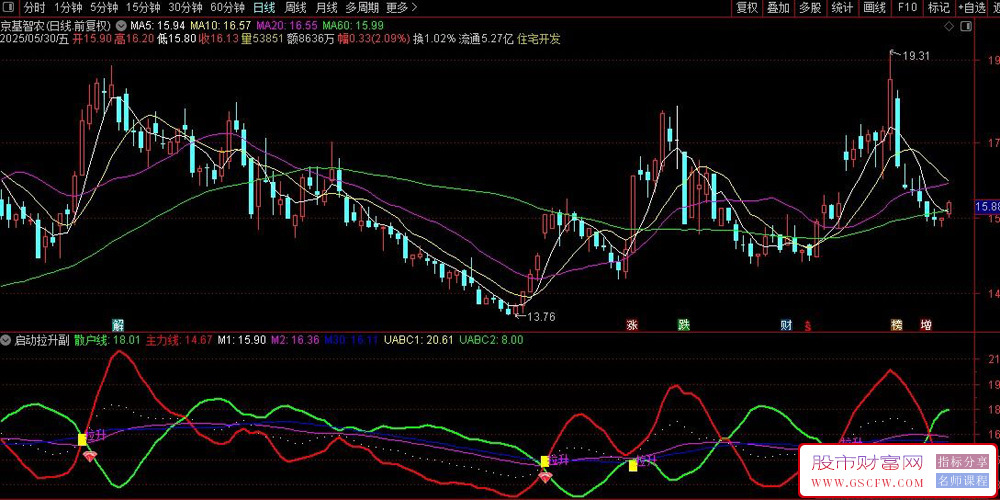
Task: Switch to 周线 weekly chart
Action: pos(295,8)
